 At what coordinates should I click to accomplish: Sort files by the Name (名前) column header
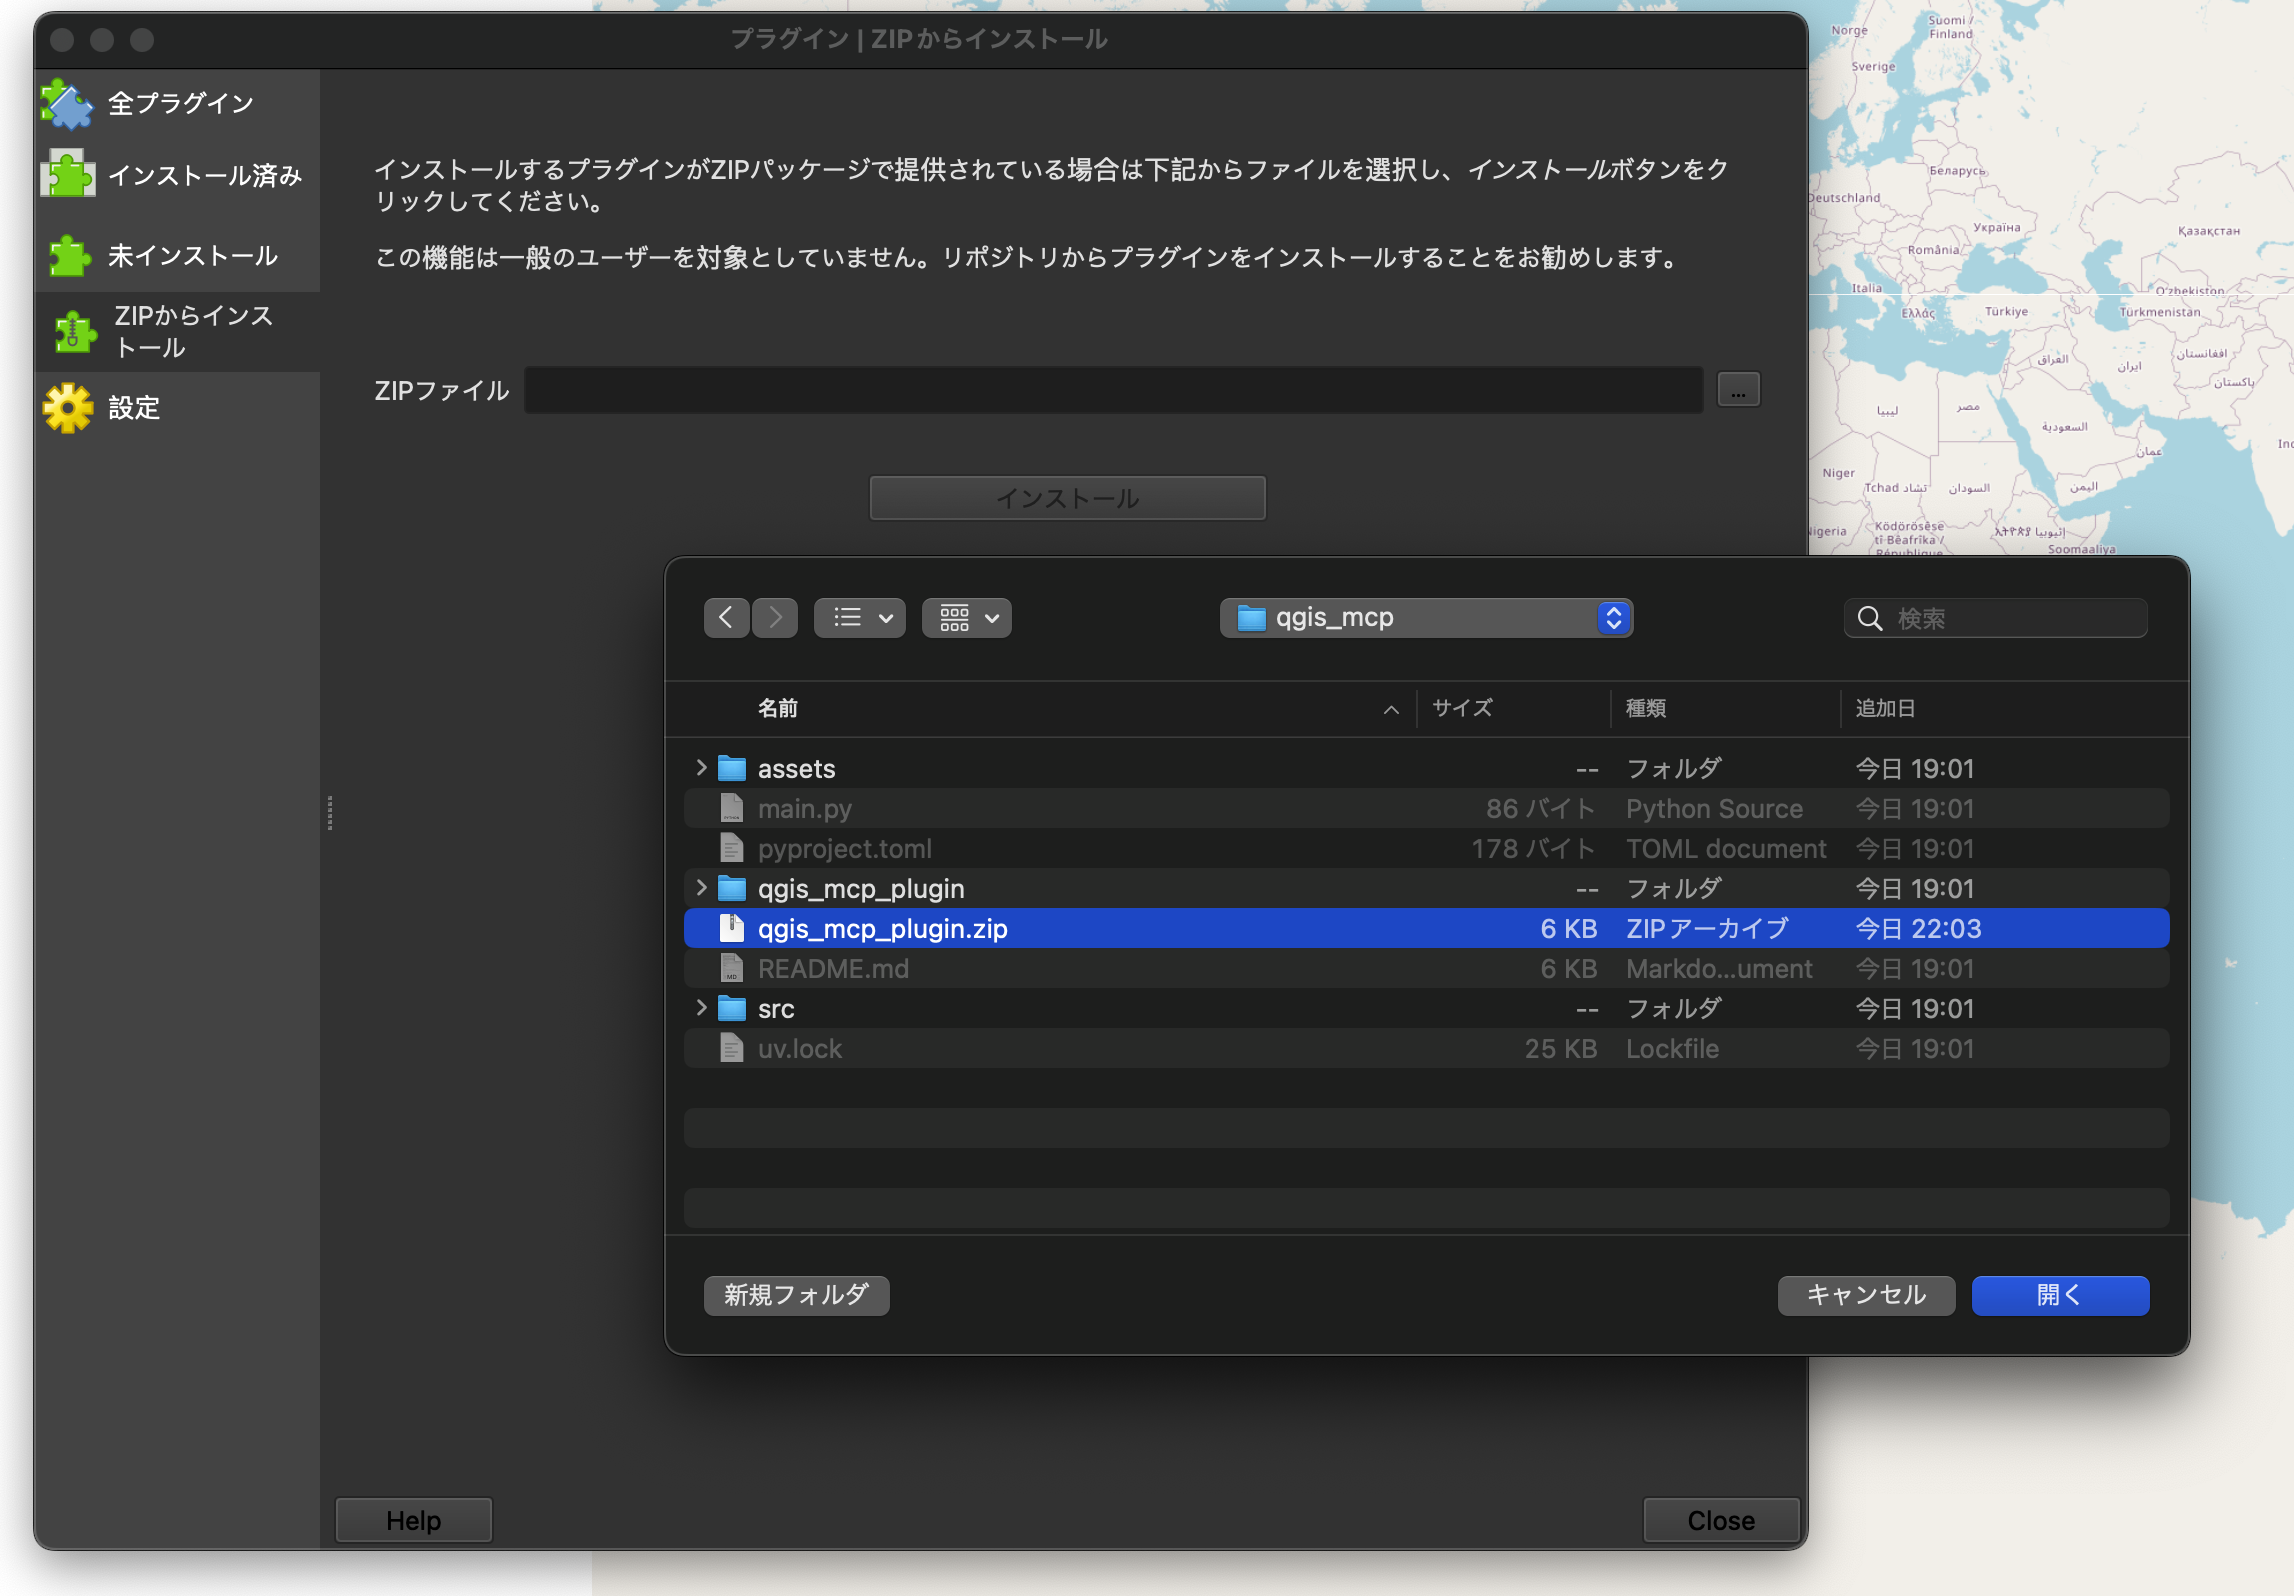click(778, 708)
